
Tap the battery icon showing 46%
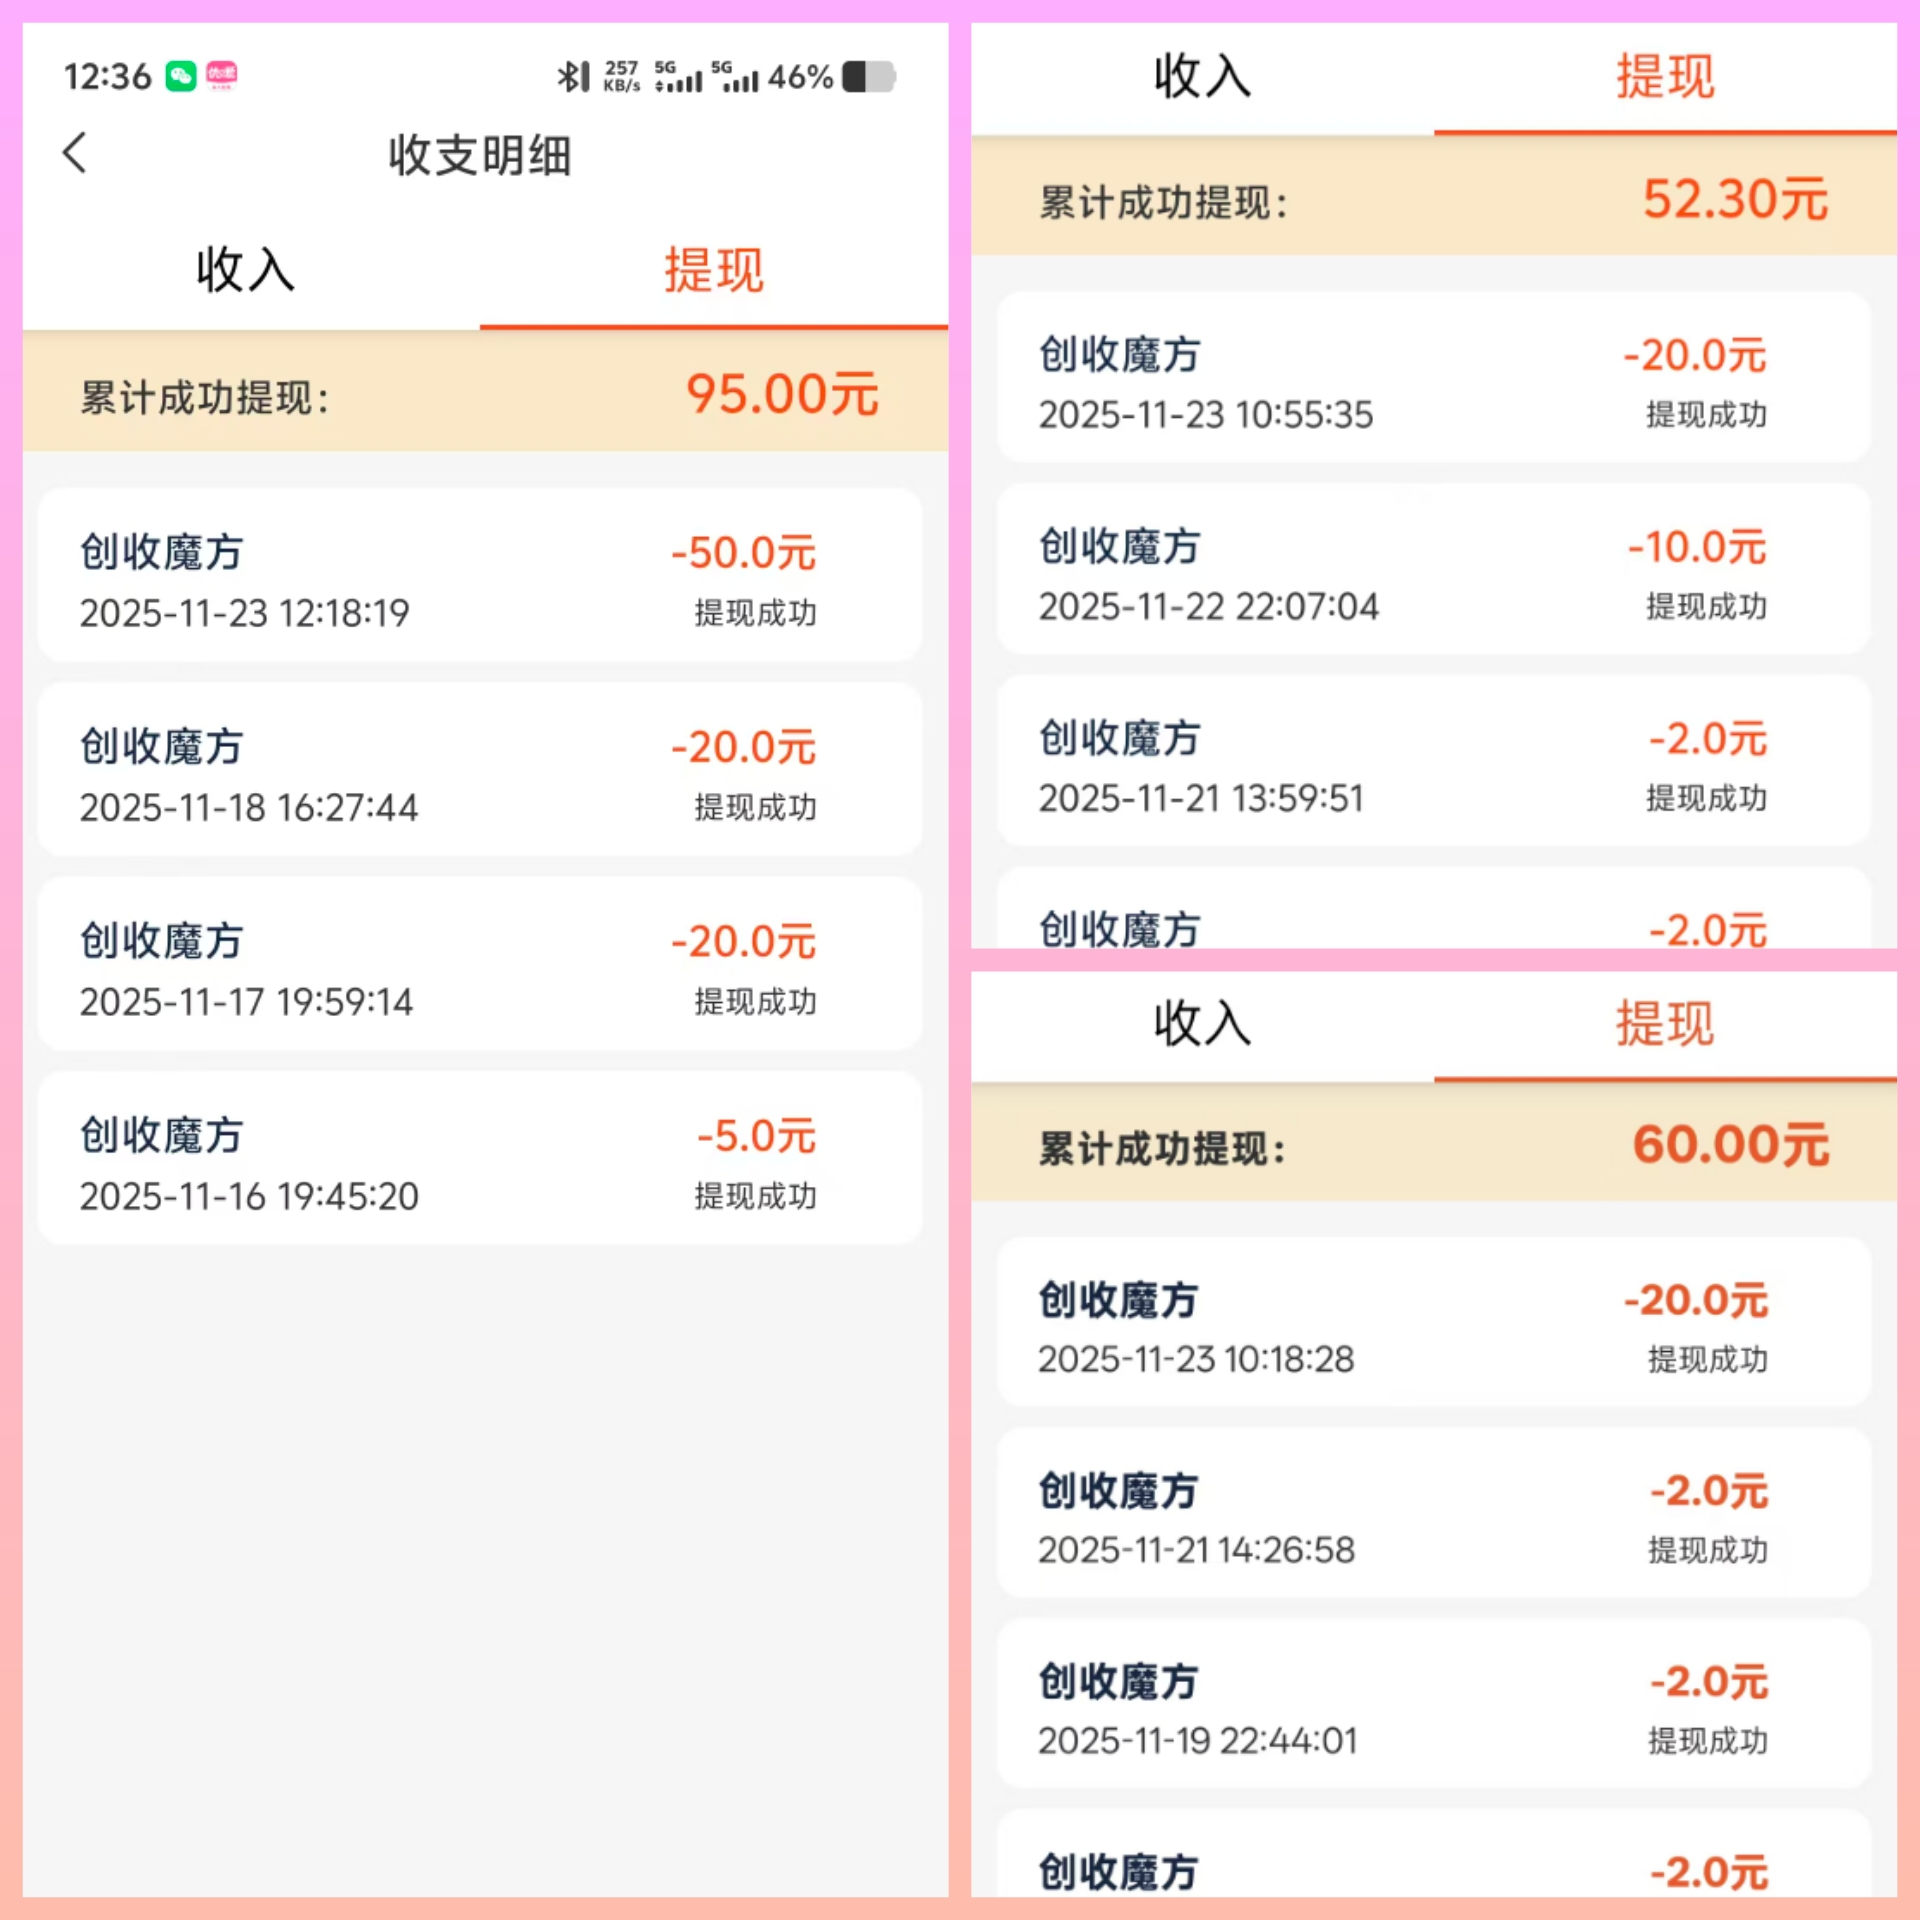[x=868, y=76]
